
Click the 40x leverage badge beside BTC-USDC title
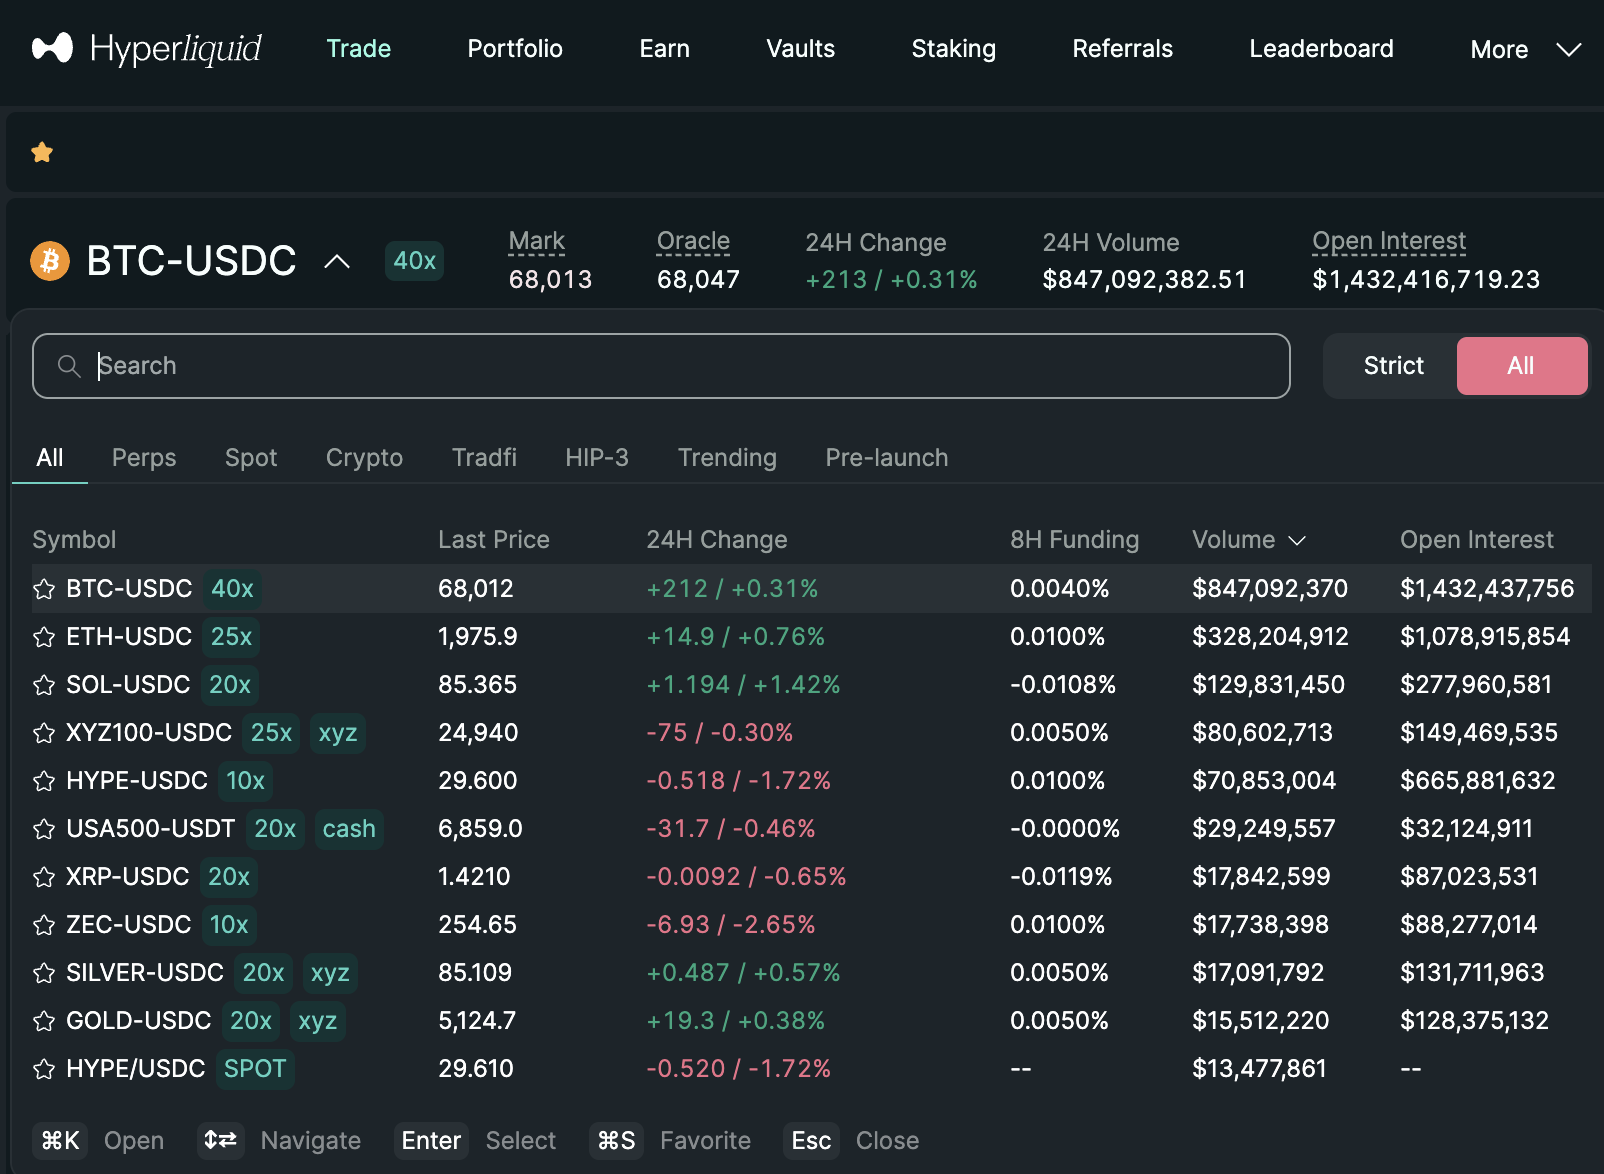coord(414,261)
